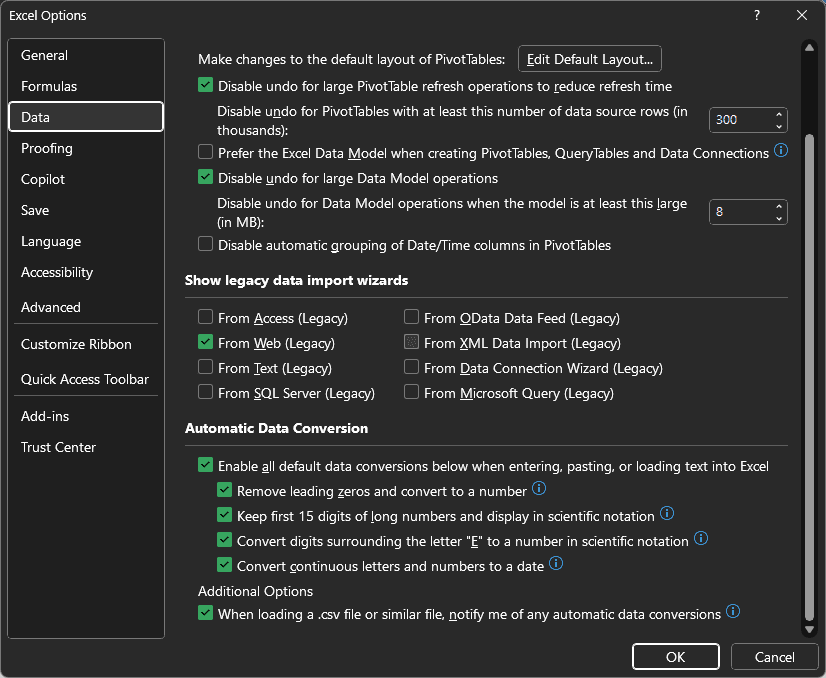Open Copilot settings category

pos(86,180)
